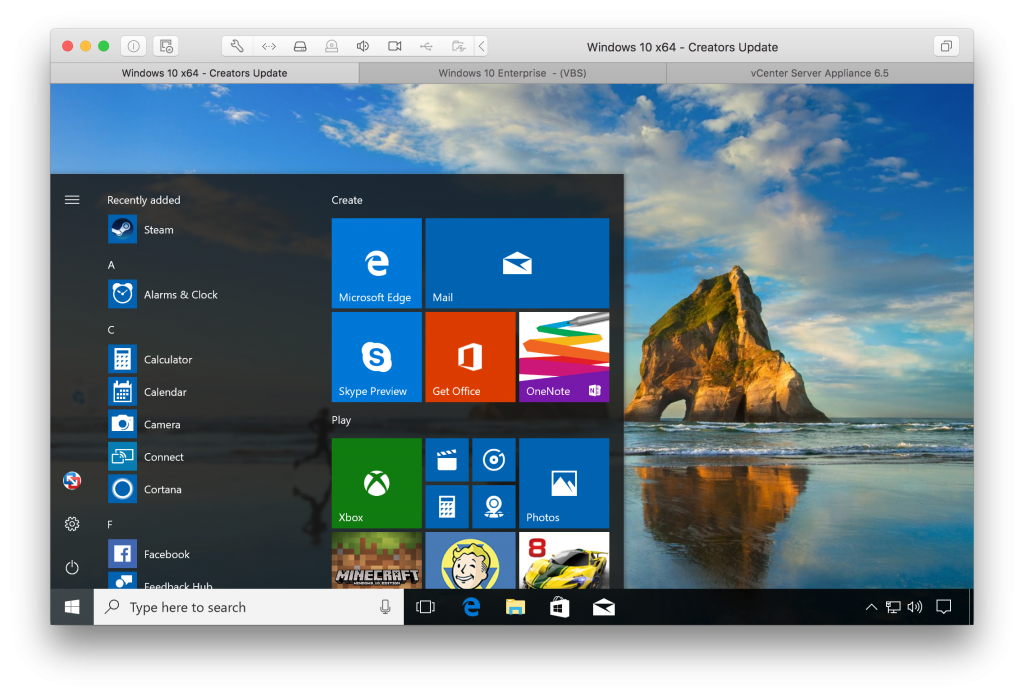Toggle the VM video camera icon

tap(393, 46)
